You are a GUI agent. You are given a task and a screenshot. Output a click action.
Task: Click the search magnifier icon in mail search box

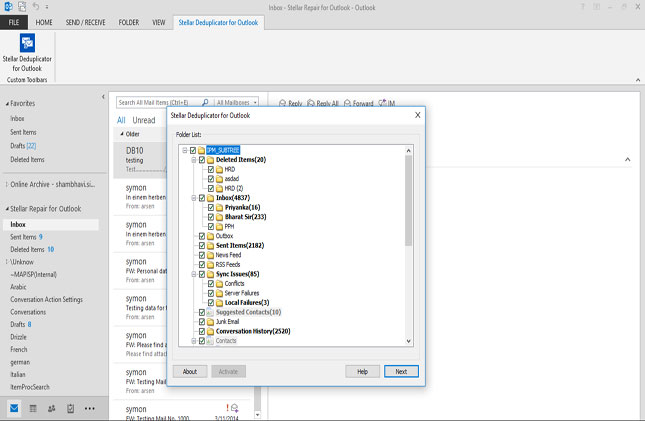click(x=205, y=102)
